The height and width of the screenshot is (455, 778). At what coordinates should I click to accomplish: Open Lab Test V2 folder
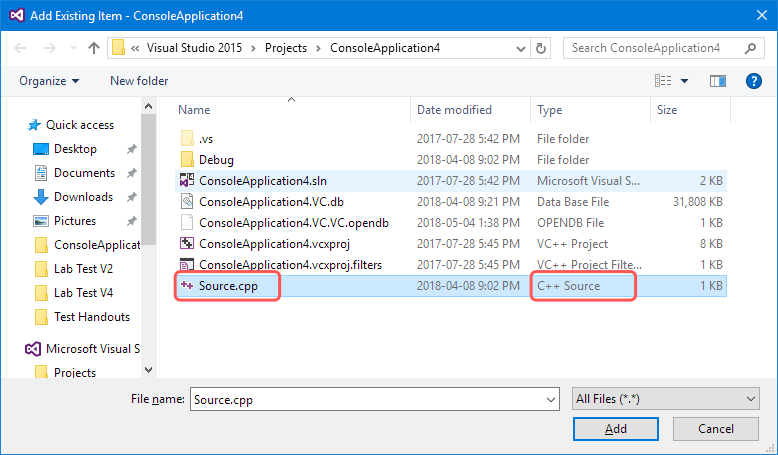coord(83,268)
